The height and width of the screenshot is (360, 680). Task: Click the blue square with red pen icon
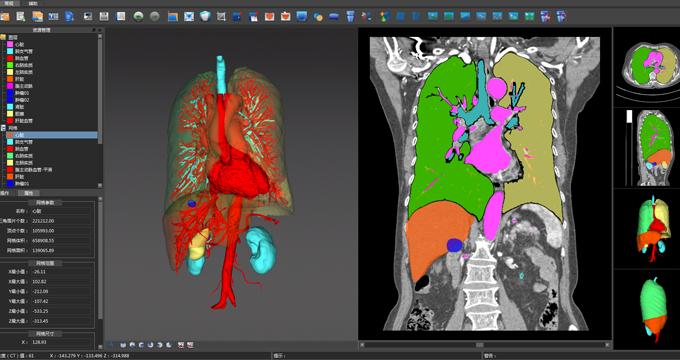237,16
